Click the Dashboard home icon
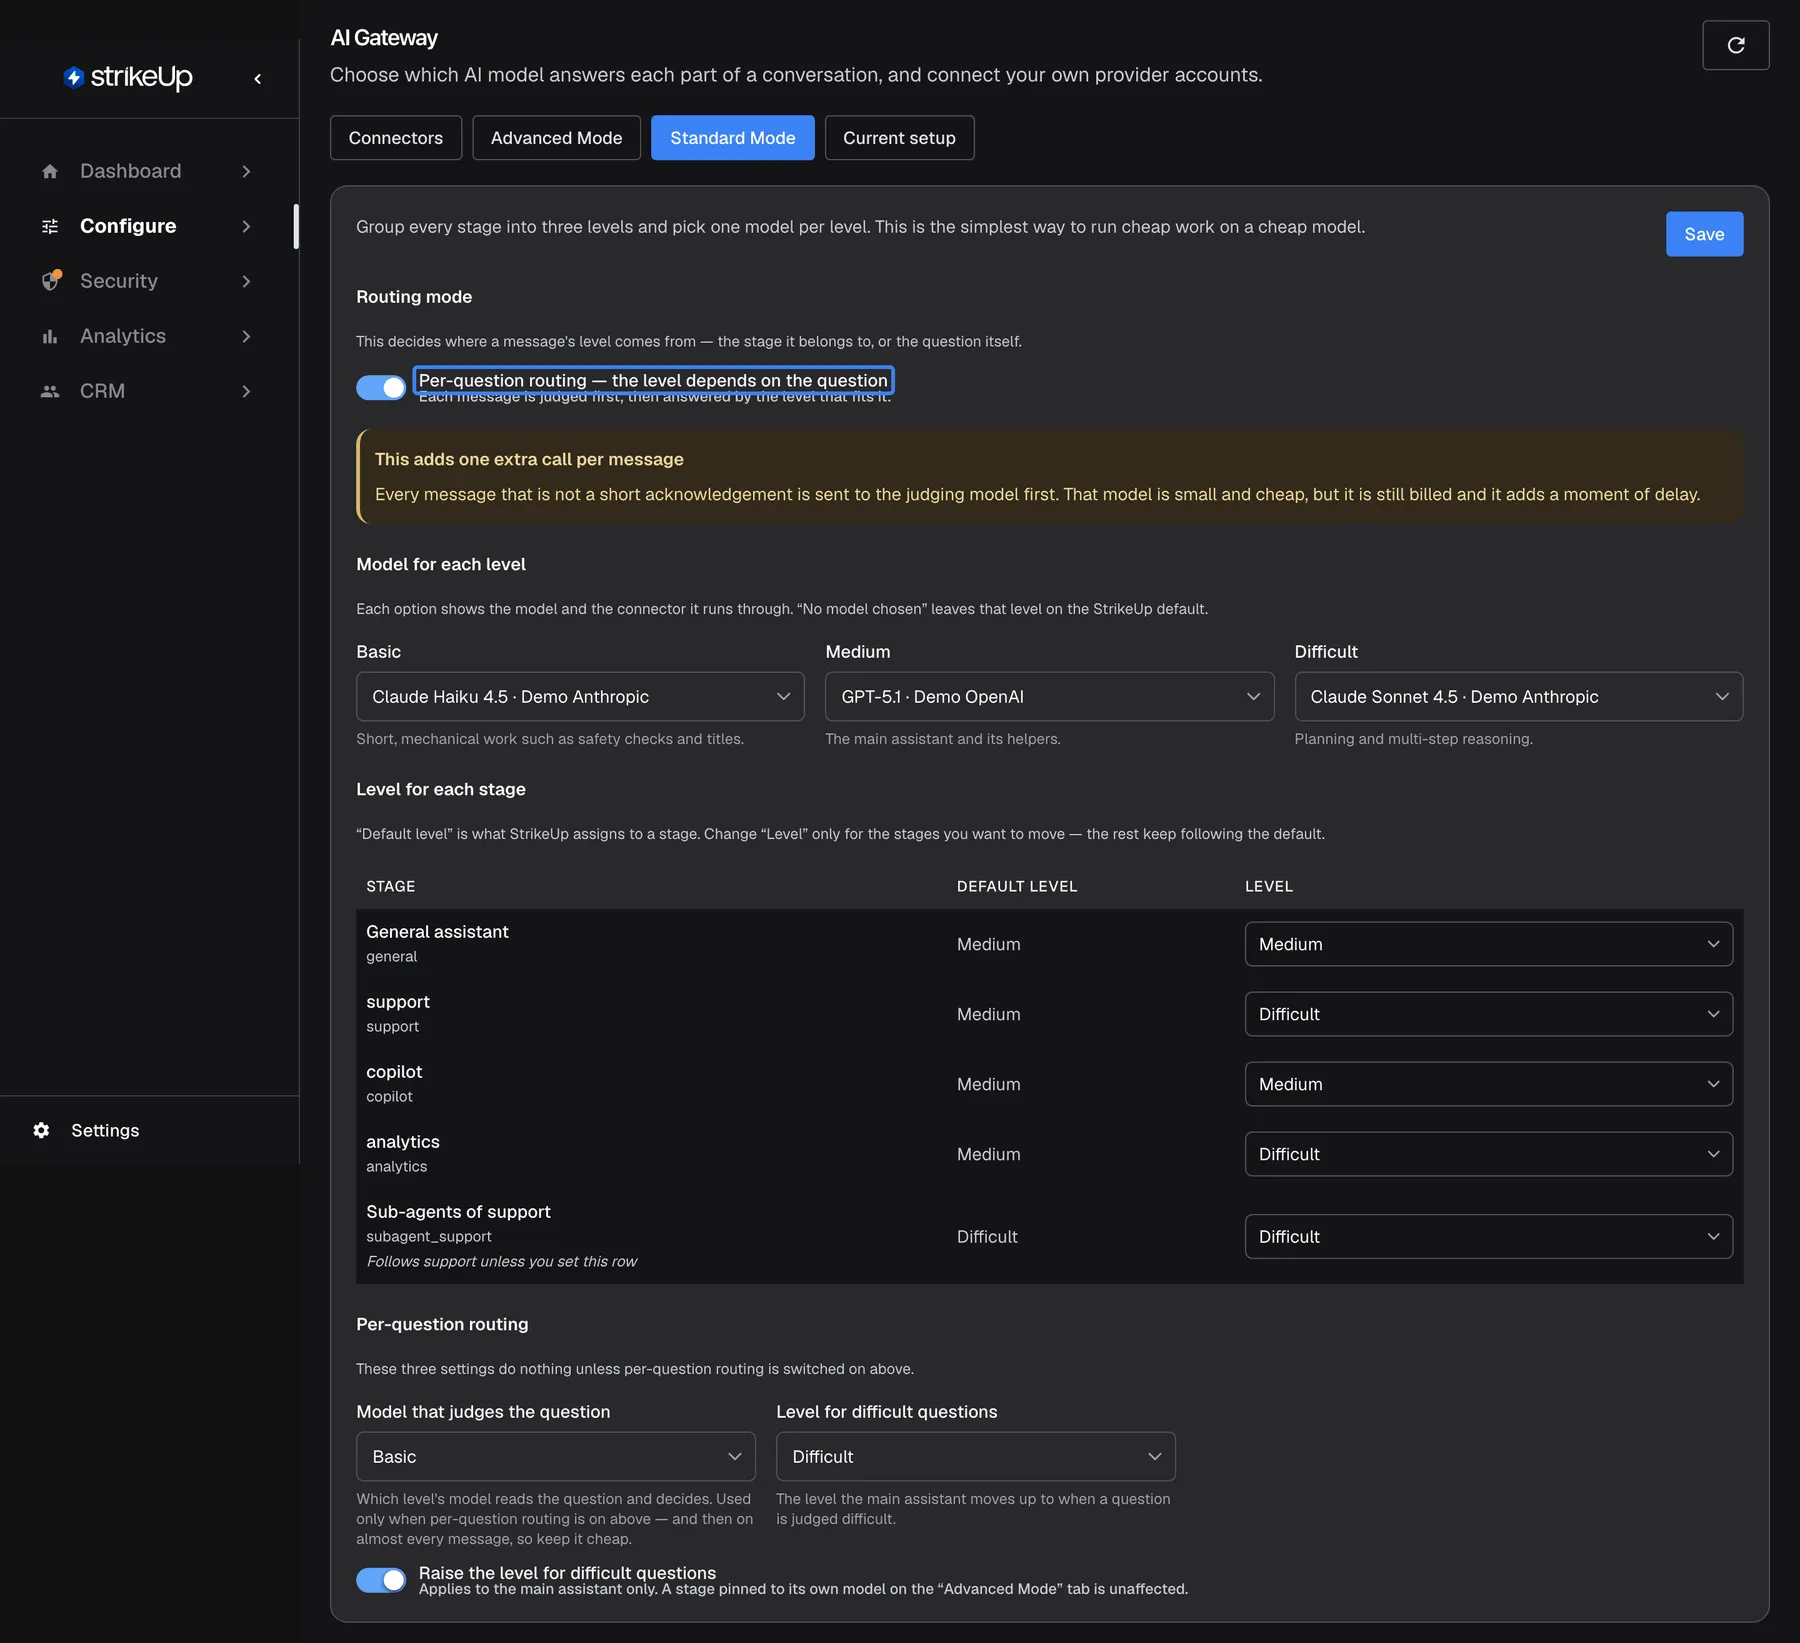This screenshot has width=1800, height=1643. coord(50,171)
